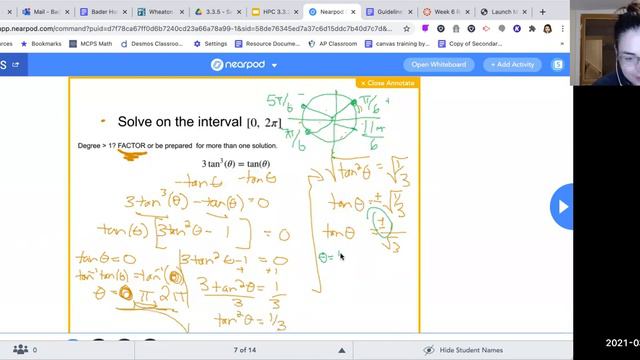
Task: Open the AP Classroom bookmark
Action: [333, 44]
